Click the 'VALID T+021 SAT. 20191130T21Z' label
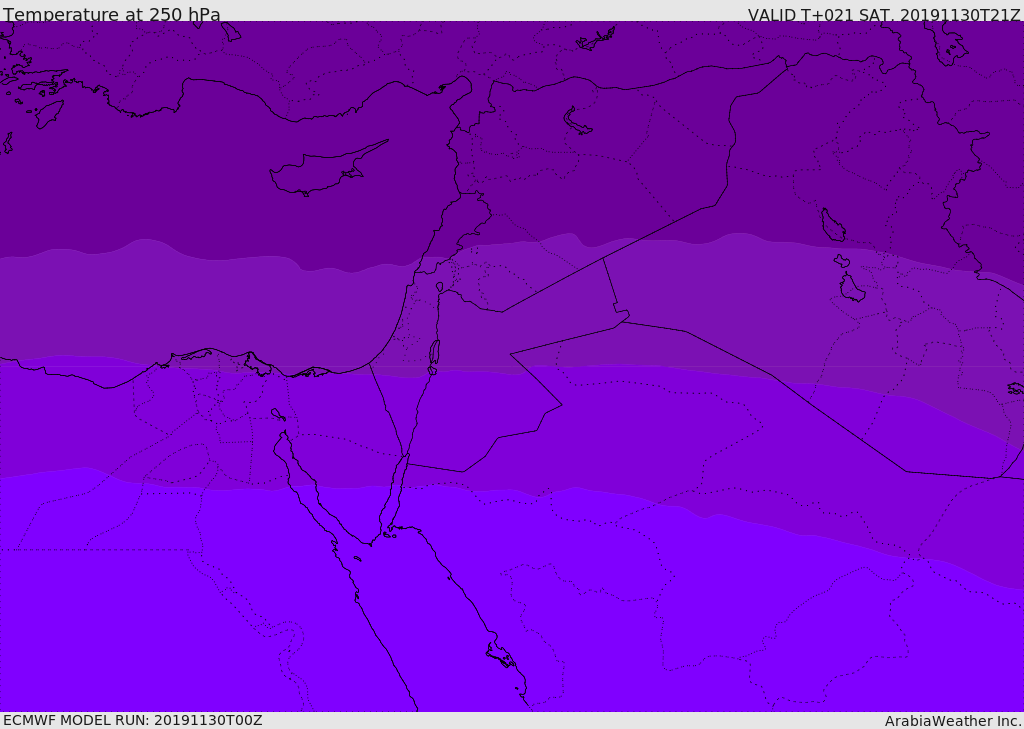1024x729 pixels. 884,15
